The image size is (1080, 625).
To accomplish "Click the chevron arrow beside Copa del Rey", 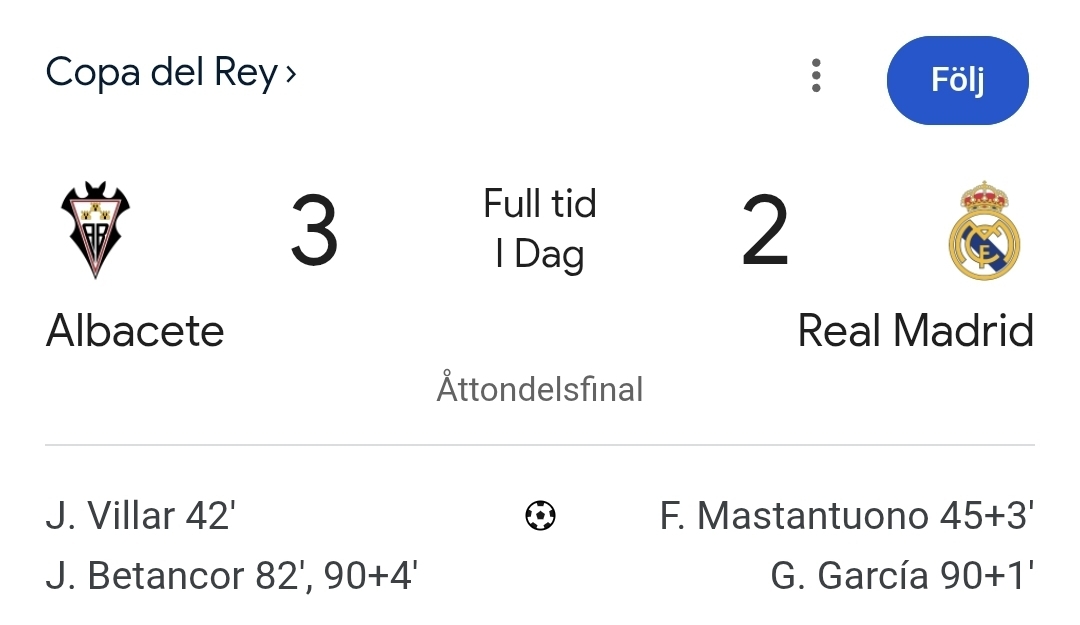I will coord(291,74).
